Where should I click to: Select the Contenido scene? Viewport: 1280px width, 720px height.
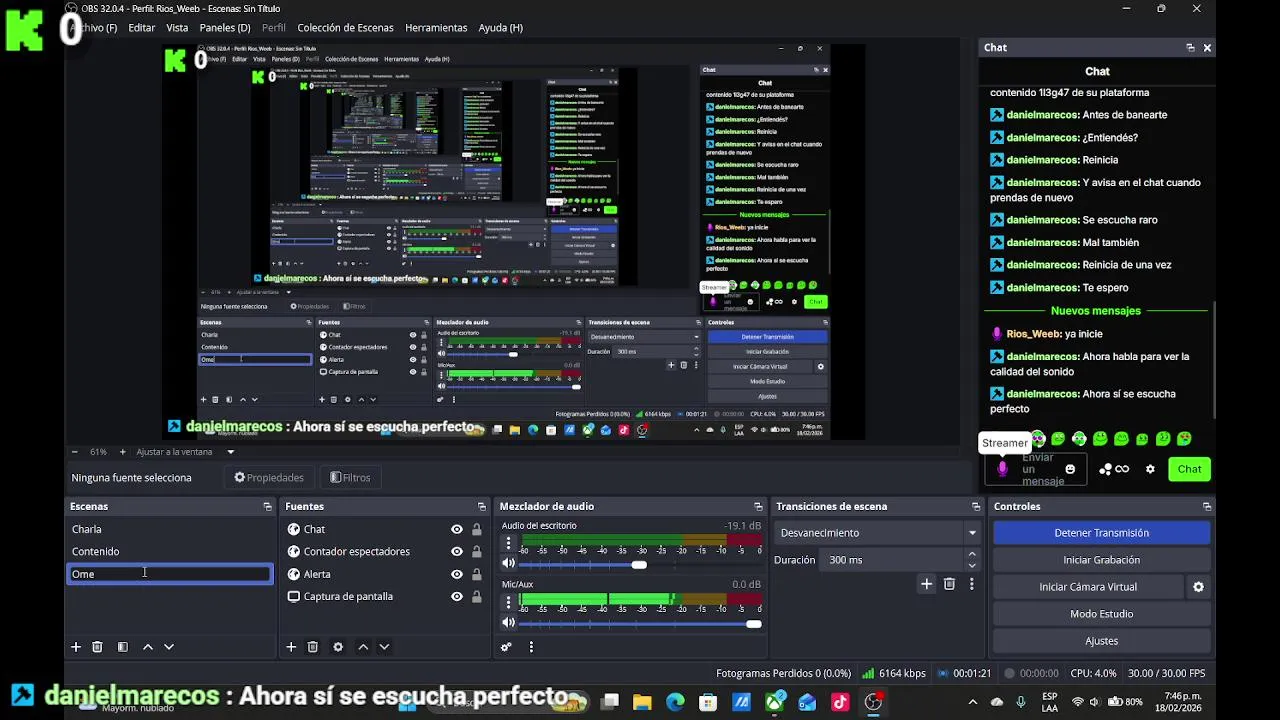tap(169, 552)
